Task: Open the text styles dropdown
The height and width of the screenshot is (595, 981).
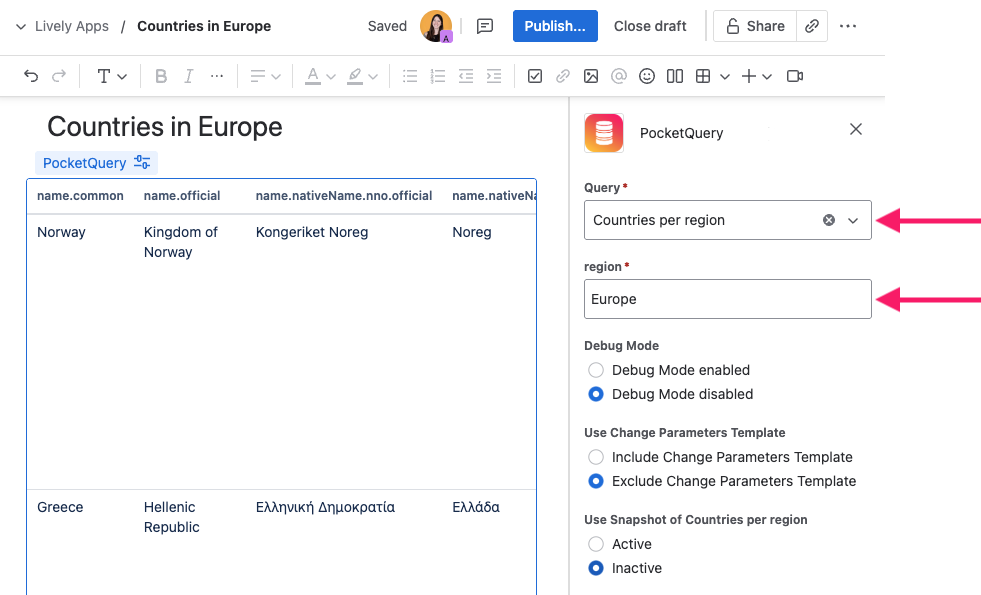Action: pos(111,75)
